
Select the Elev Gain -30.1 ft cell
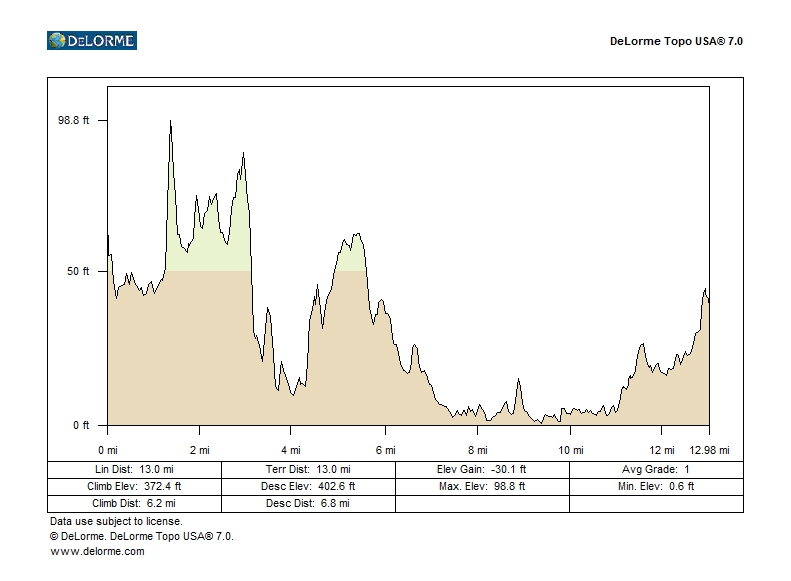[x=482, y=469]
